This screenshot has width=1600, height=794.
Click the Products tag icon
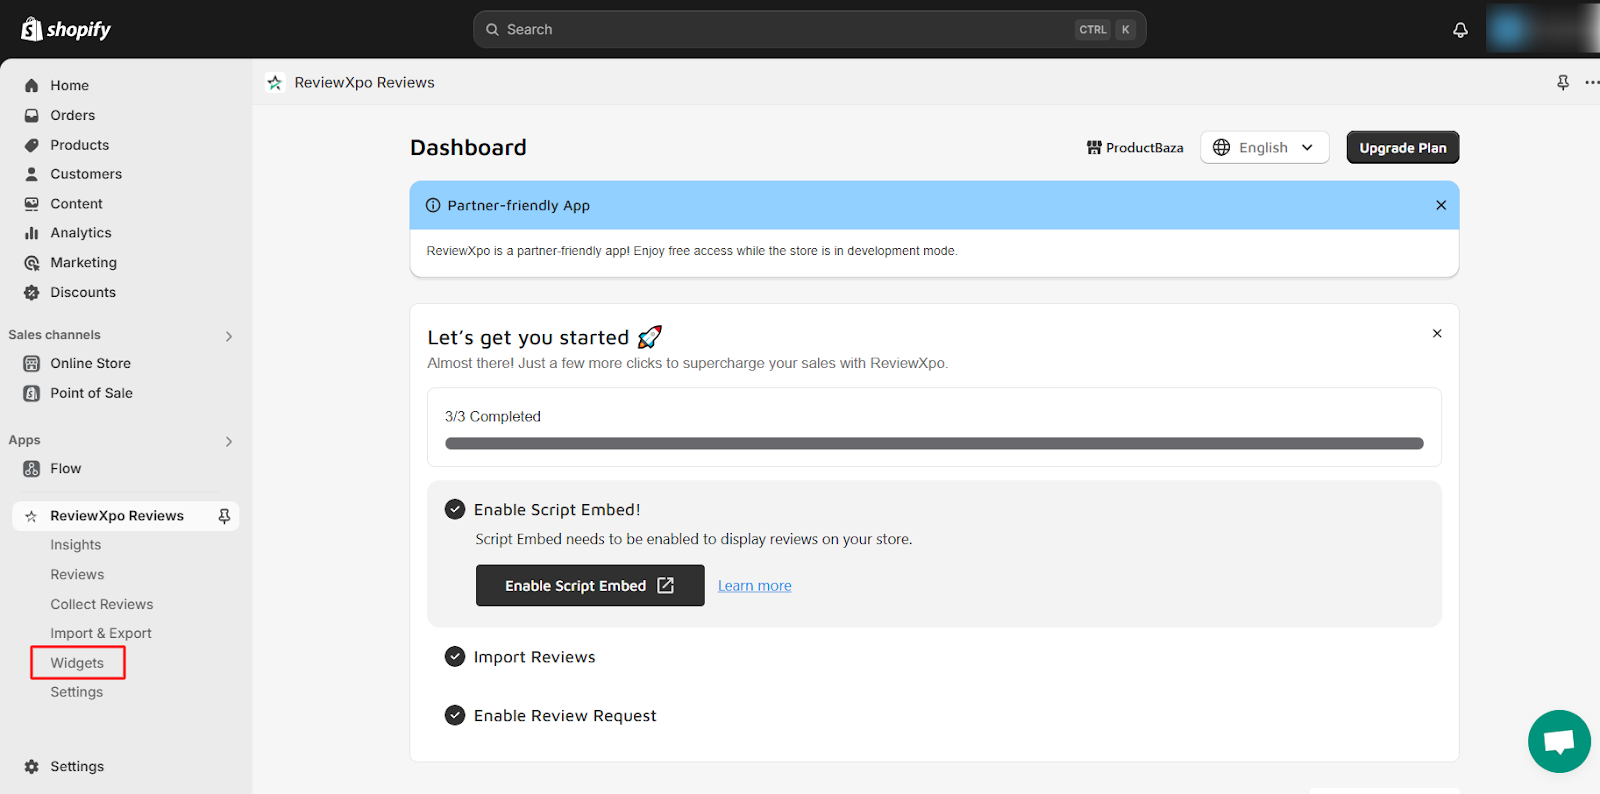32,145
